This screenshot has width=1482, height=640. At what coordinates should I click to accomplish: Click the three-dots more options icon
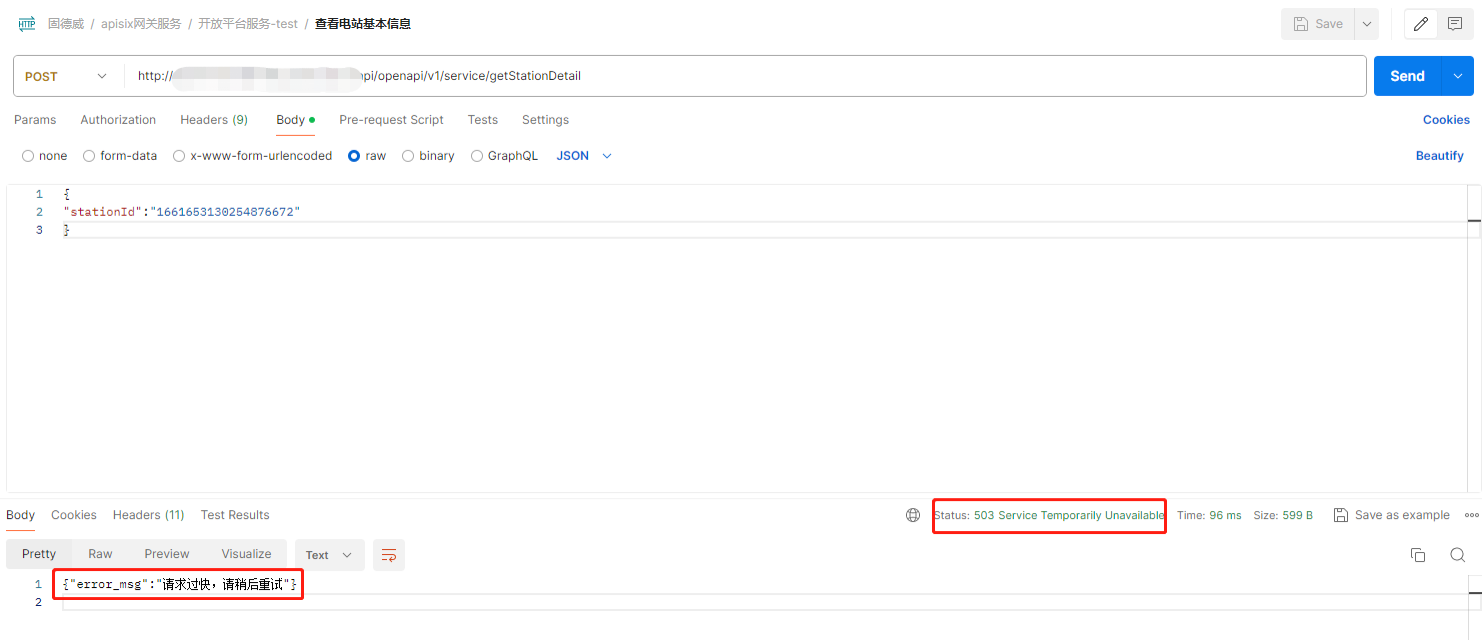click(1471, 515)
